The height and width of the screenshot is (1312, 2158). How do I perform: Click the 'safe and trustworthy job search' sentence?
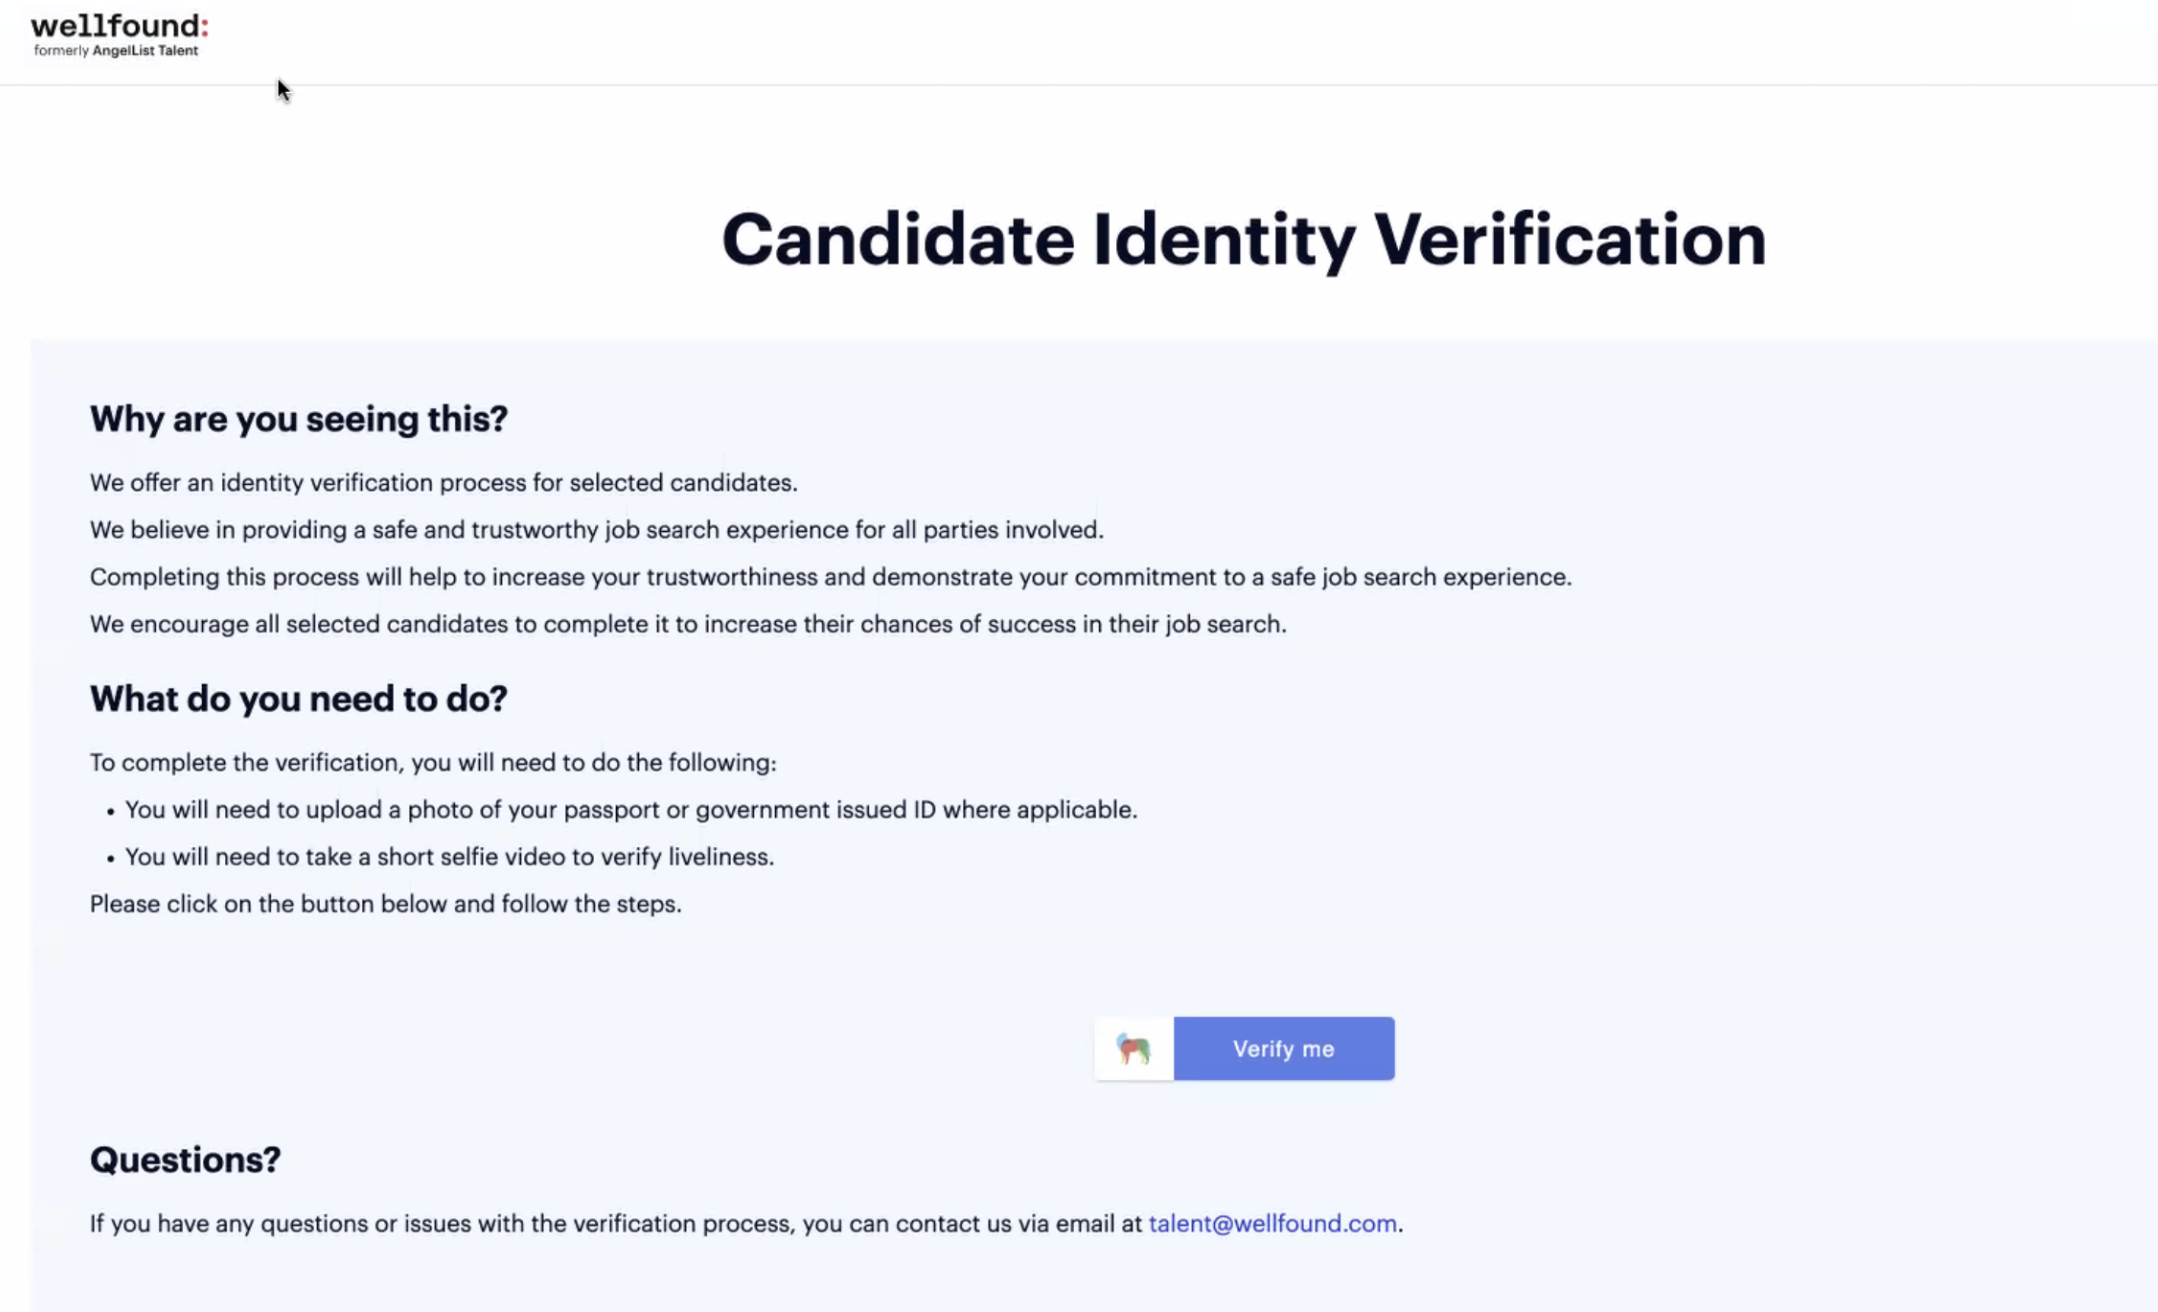596,530
